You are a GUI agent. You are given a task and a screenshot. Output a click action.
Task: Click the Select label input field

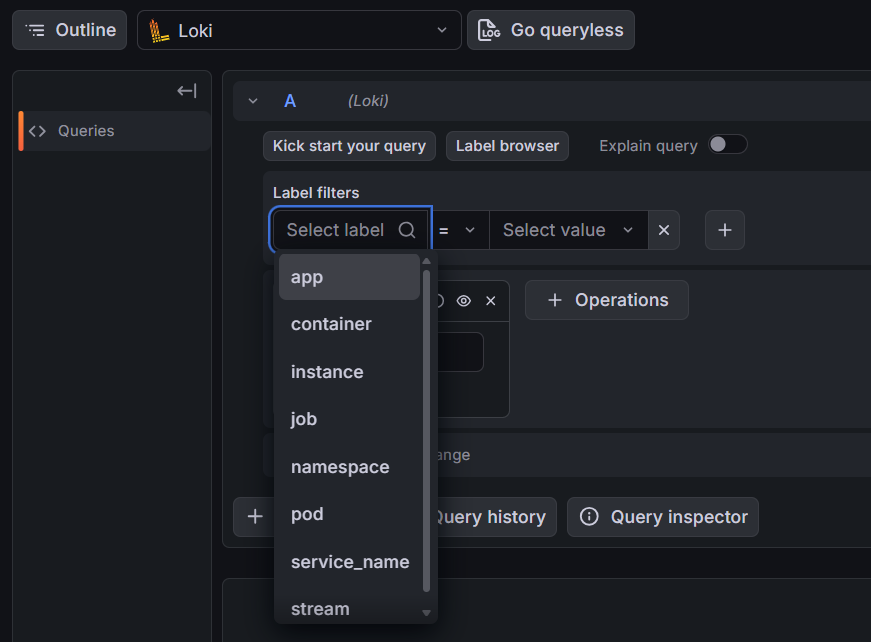tap(351, 230)
